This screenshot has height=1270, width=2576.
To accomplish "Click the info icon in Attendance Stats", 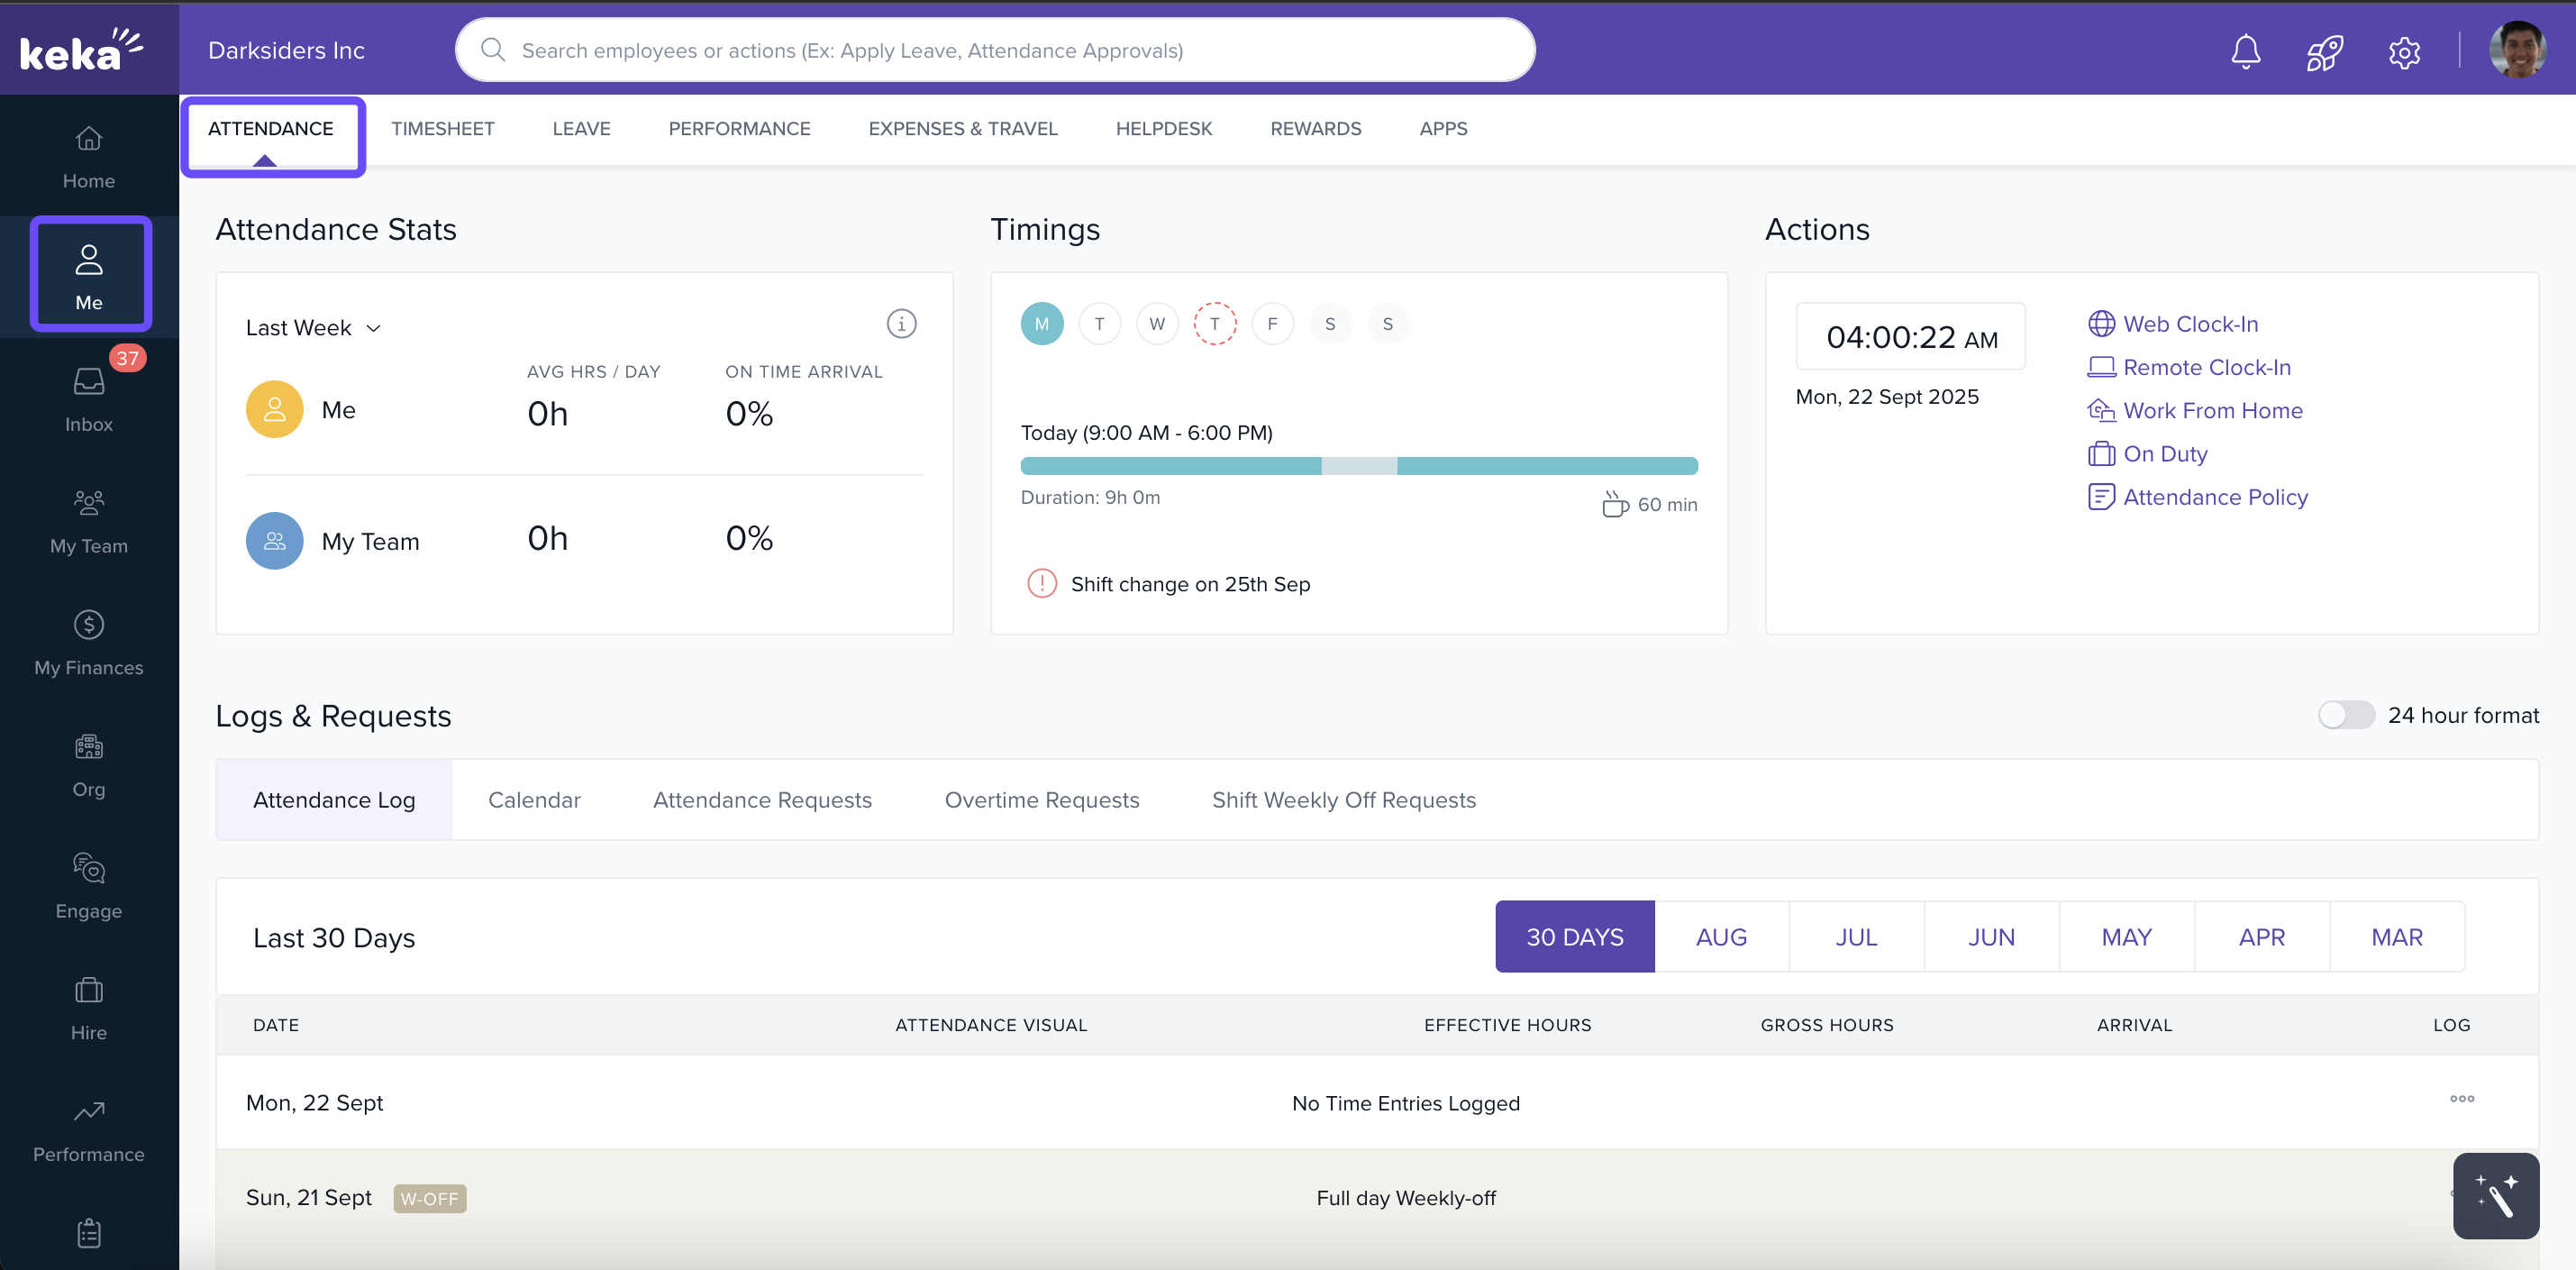I will pos(901,324).
